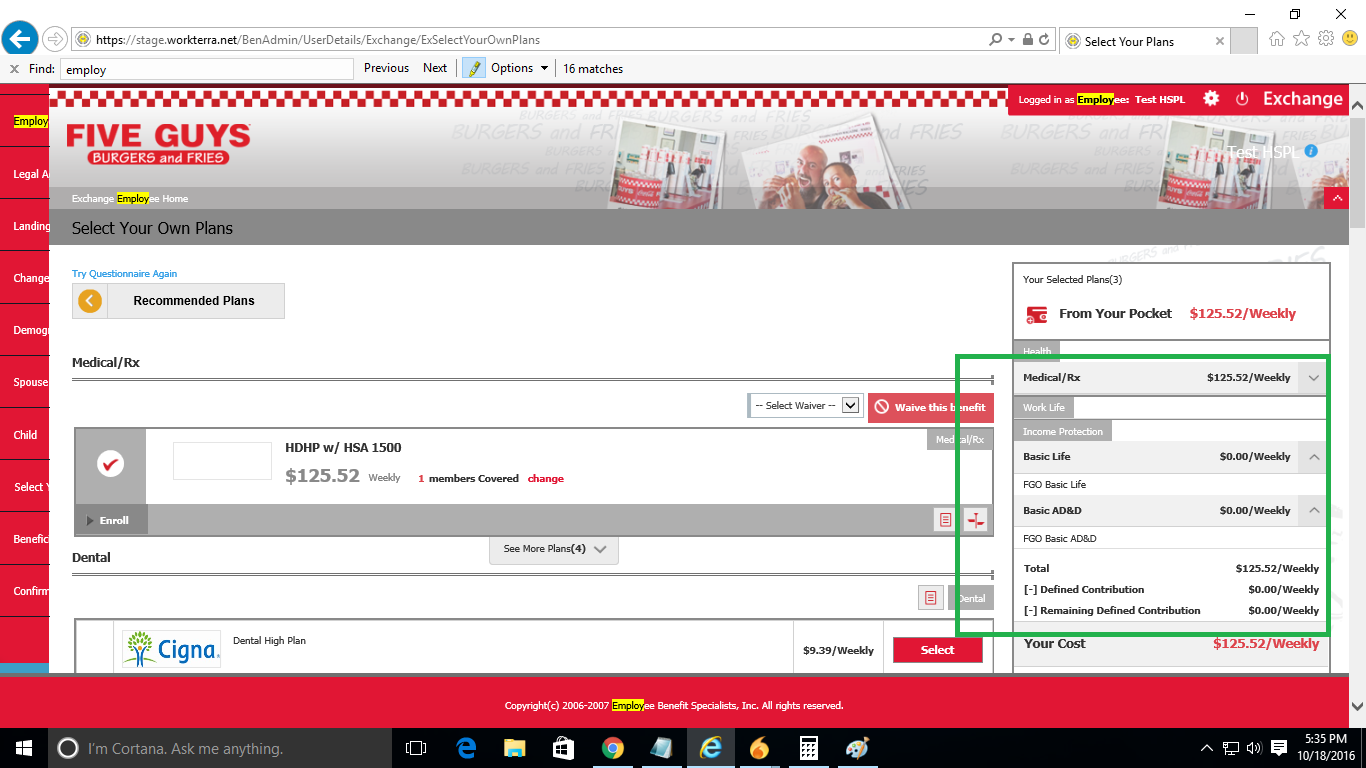Open File Explorer from the taskbar

(x=515, y=748)
